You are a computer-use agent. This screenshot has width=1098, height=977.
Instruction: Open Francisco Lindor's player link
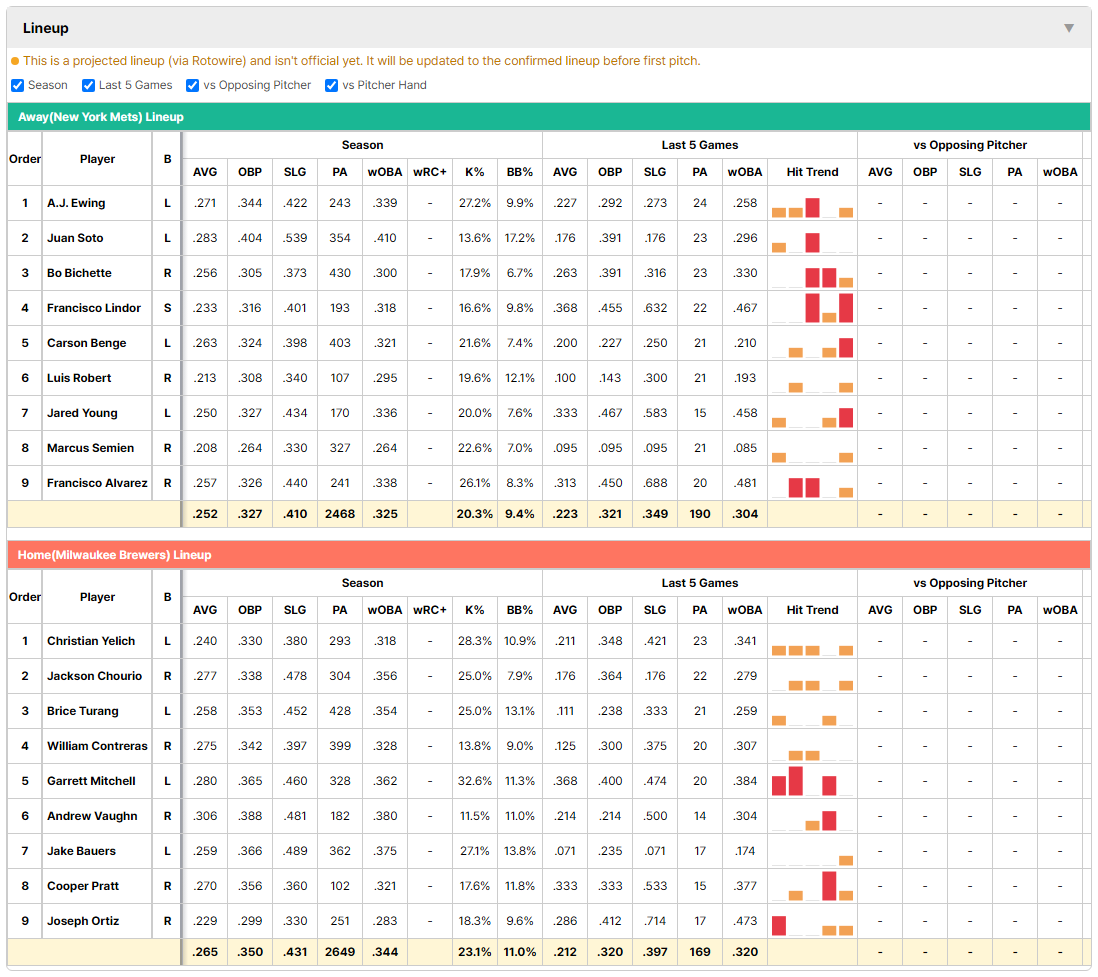click(94, 308)
